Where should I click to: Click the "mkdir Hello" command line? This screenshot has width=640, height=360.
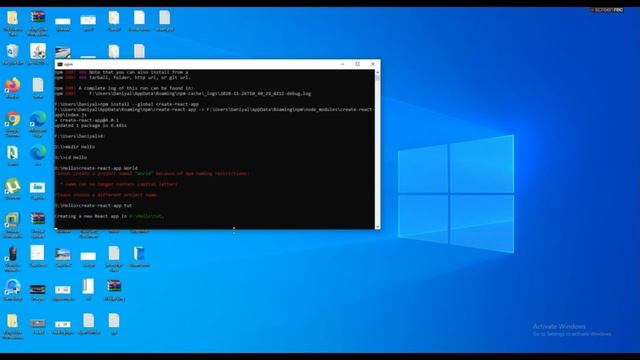[75, 147]
